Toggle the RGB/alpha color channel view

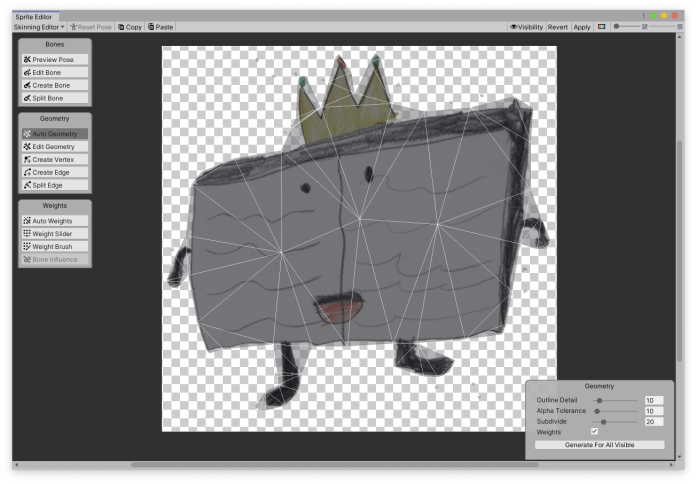pos(601,27)
